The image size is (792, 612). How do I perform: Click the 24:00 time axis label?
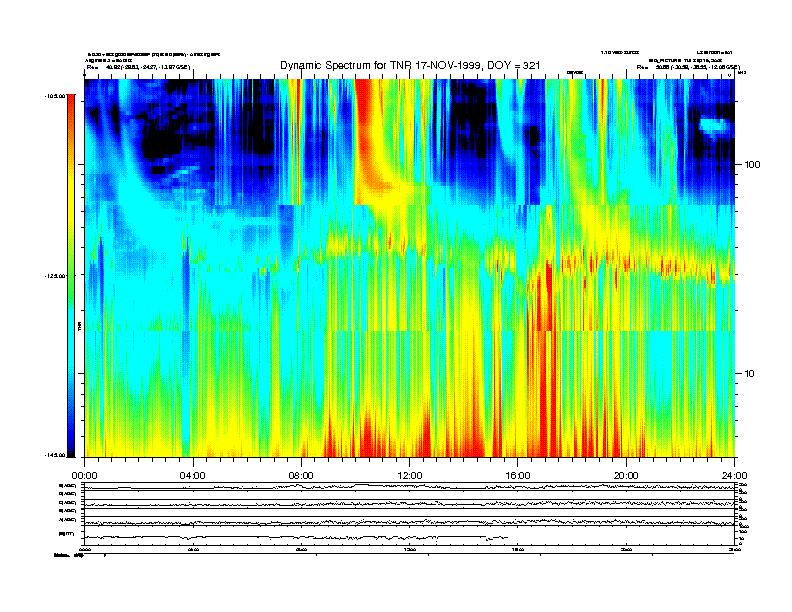click(734, 476)
